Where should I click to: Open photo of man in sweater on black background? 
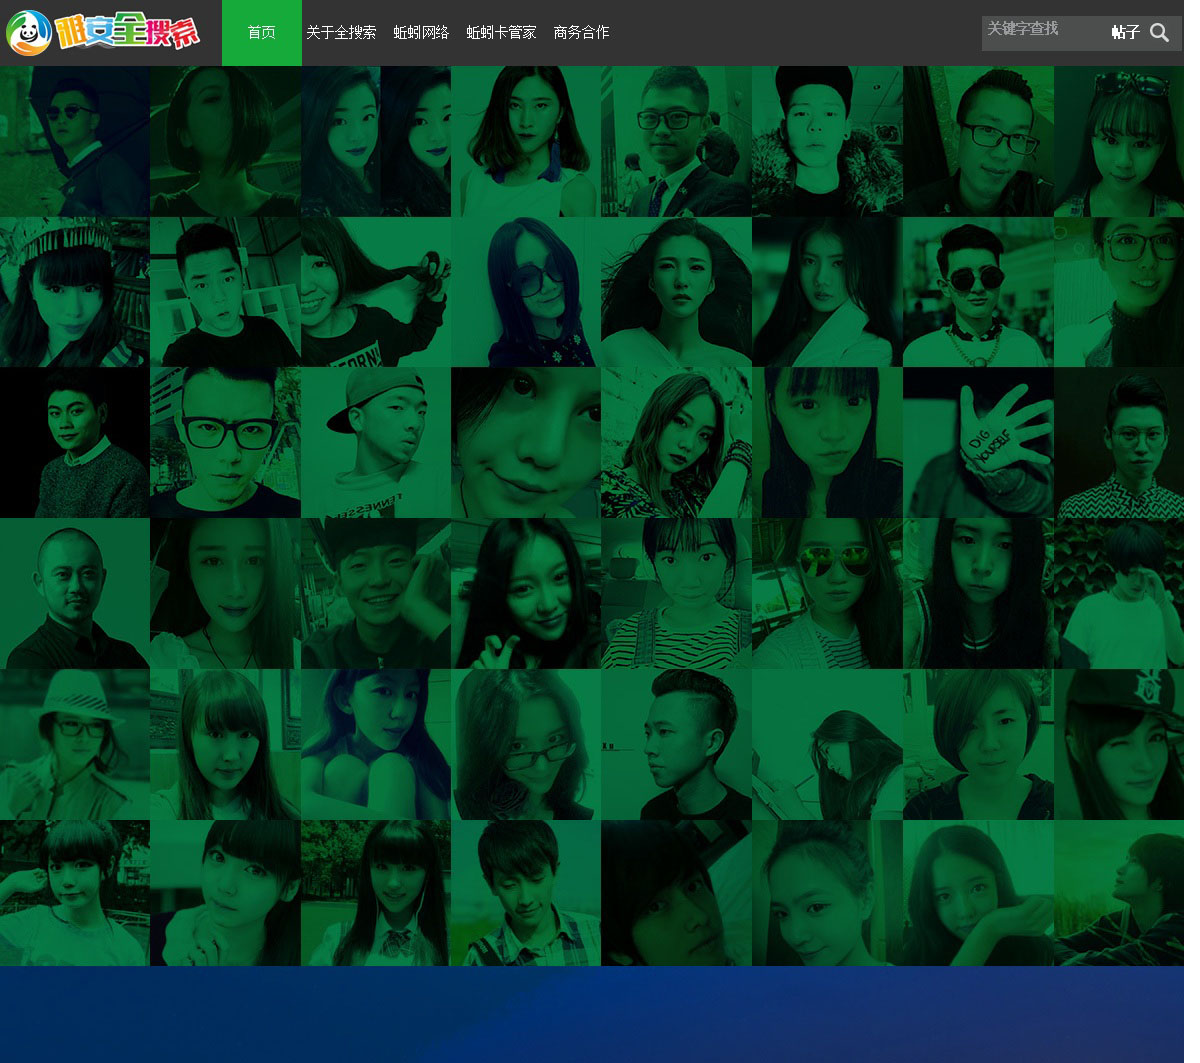point(75,442)
